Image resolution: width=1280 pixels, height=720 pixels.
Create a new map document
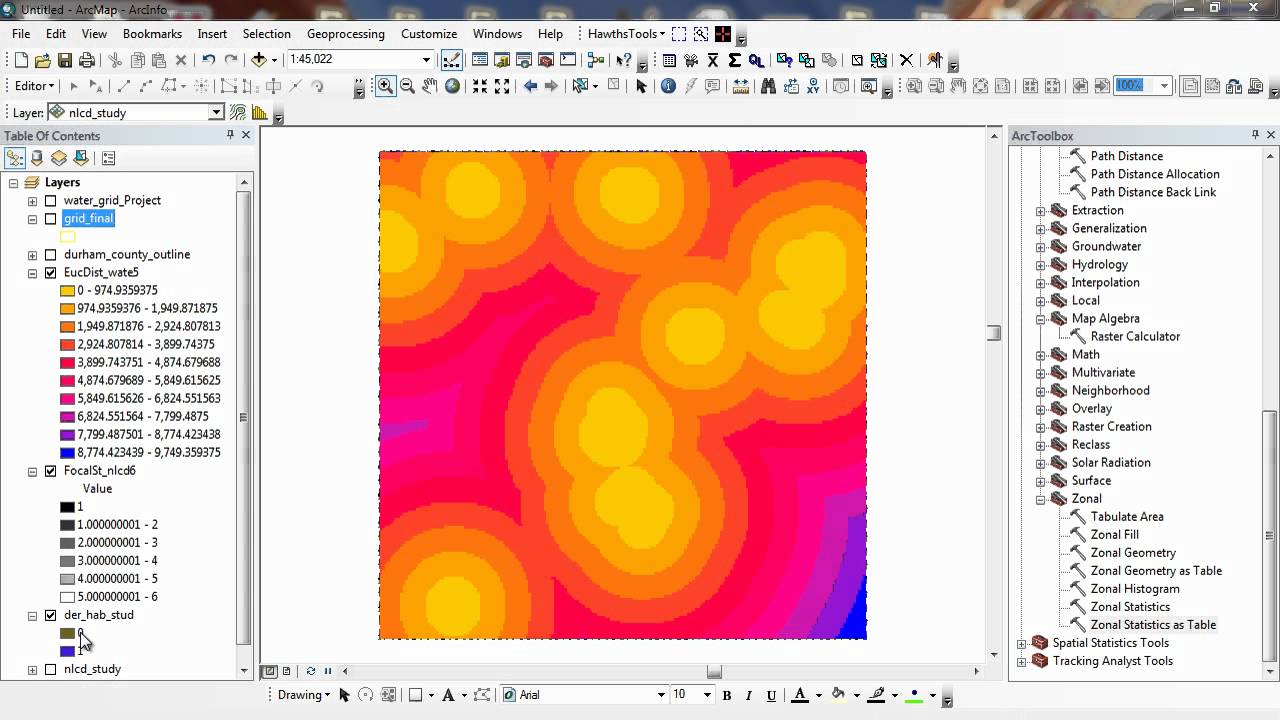(x=21, y=60)
